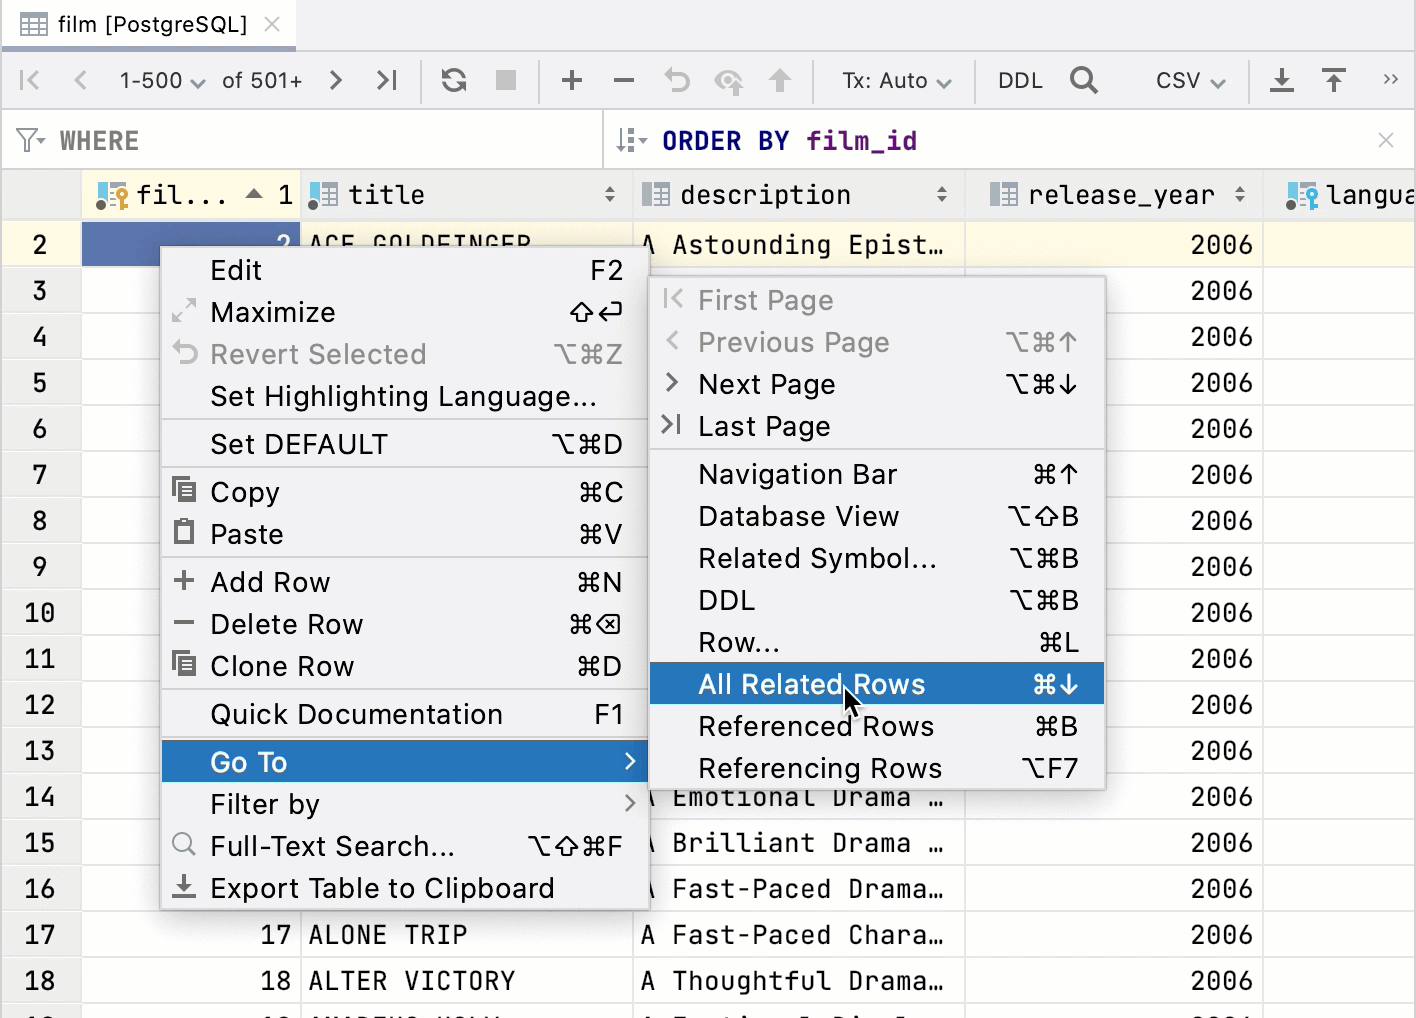1416x1018 pixels.
Task: Close the filter panel with the X
Action: tap(1388, 140)
